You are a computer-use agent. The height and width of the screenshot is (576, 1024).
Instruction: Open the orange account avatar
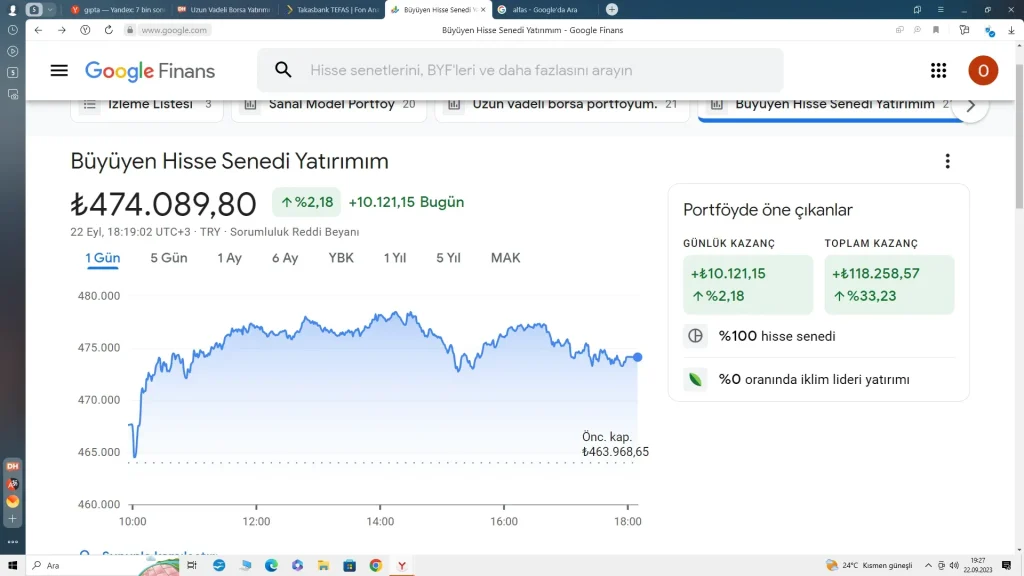[982, 70]
